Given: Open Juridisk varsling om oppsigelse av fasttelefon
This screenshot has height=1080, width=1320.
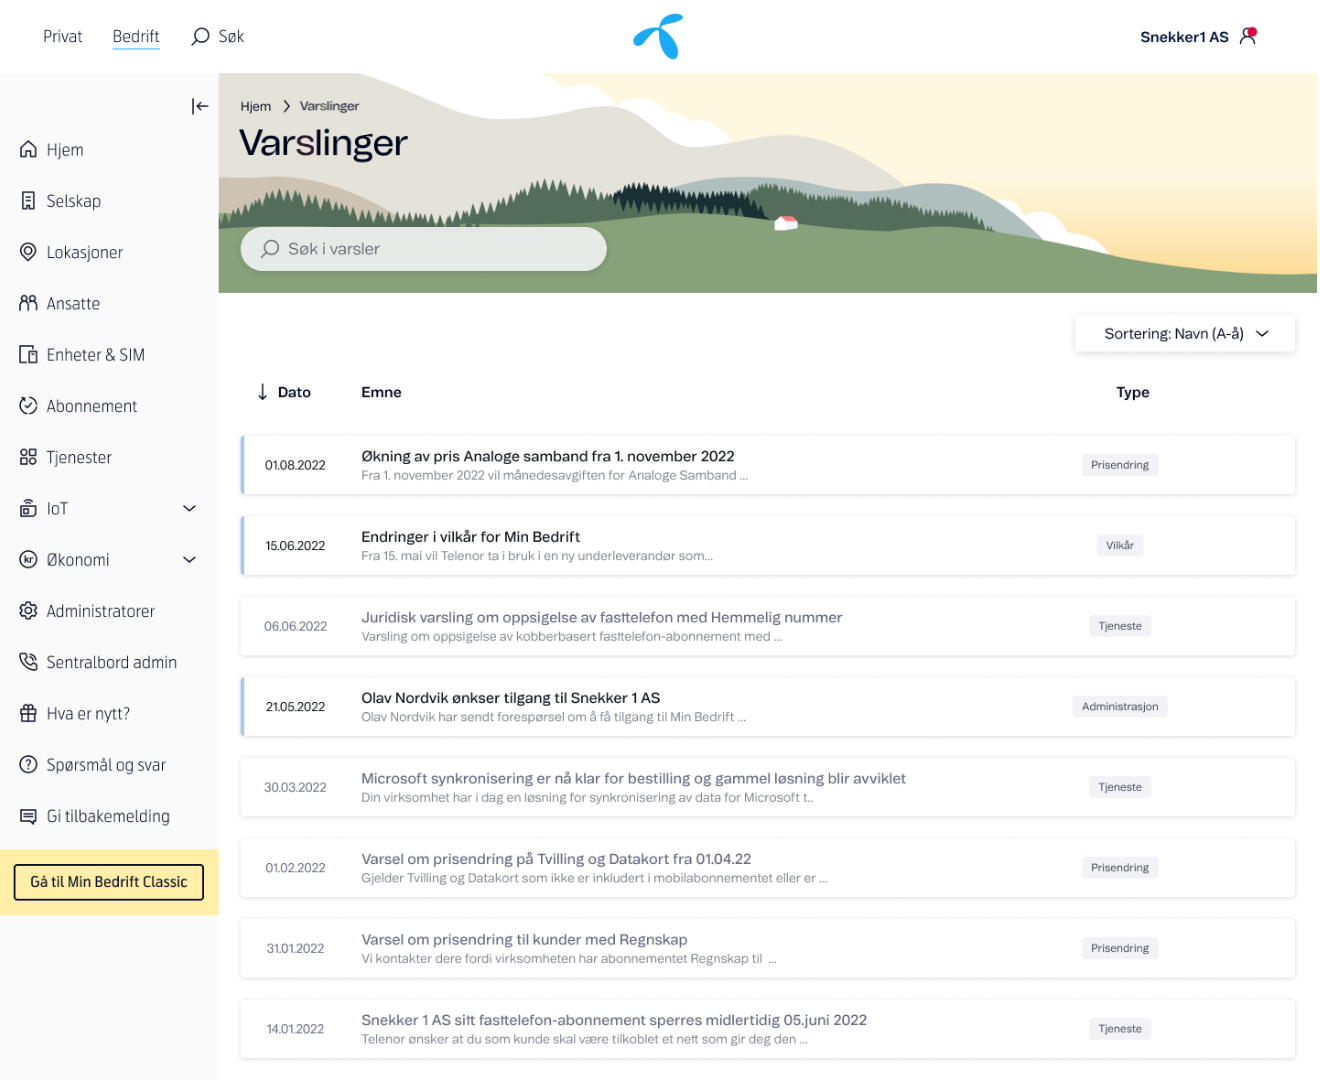Looking at the screenshot, I should pos(768,626).
